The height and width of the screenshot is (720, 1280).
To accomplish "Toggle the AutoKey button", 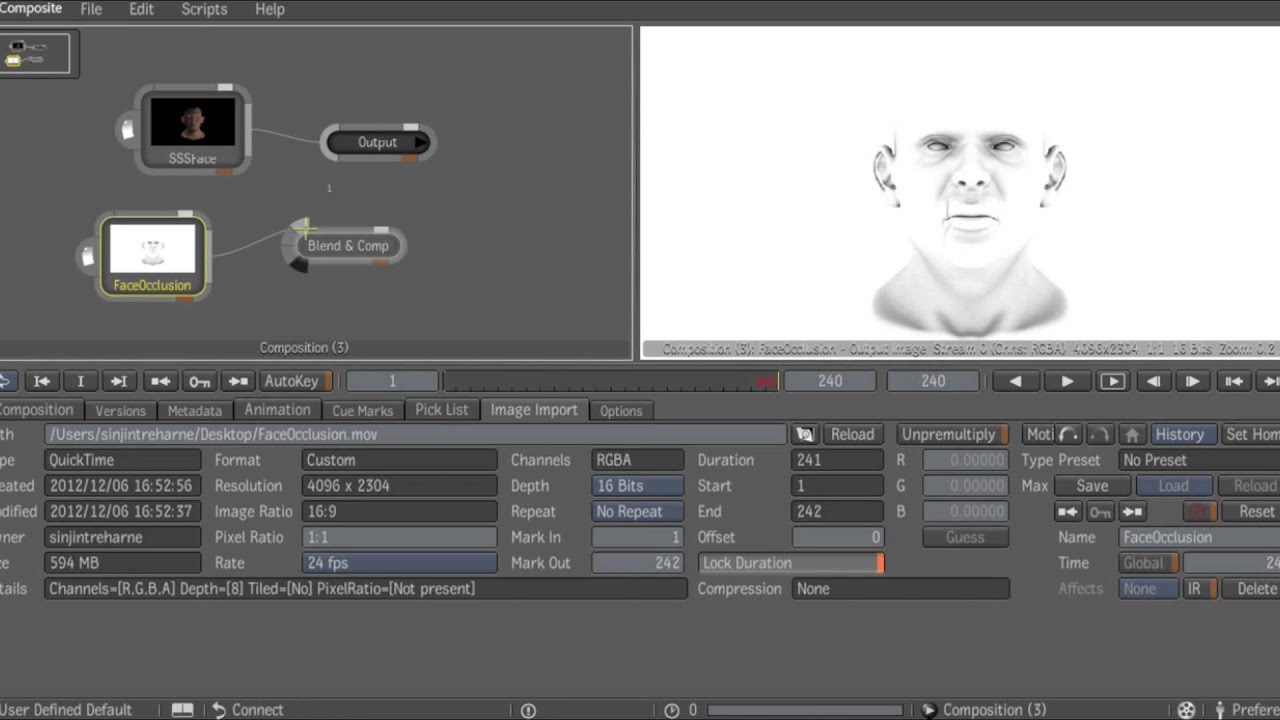I will coord(296,381).
